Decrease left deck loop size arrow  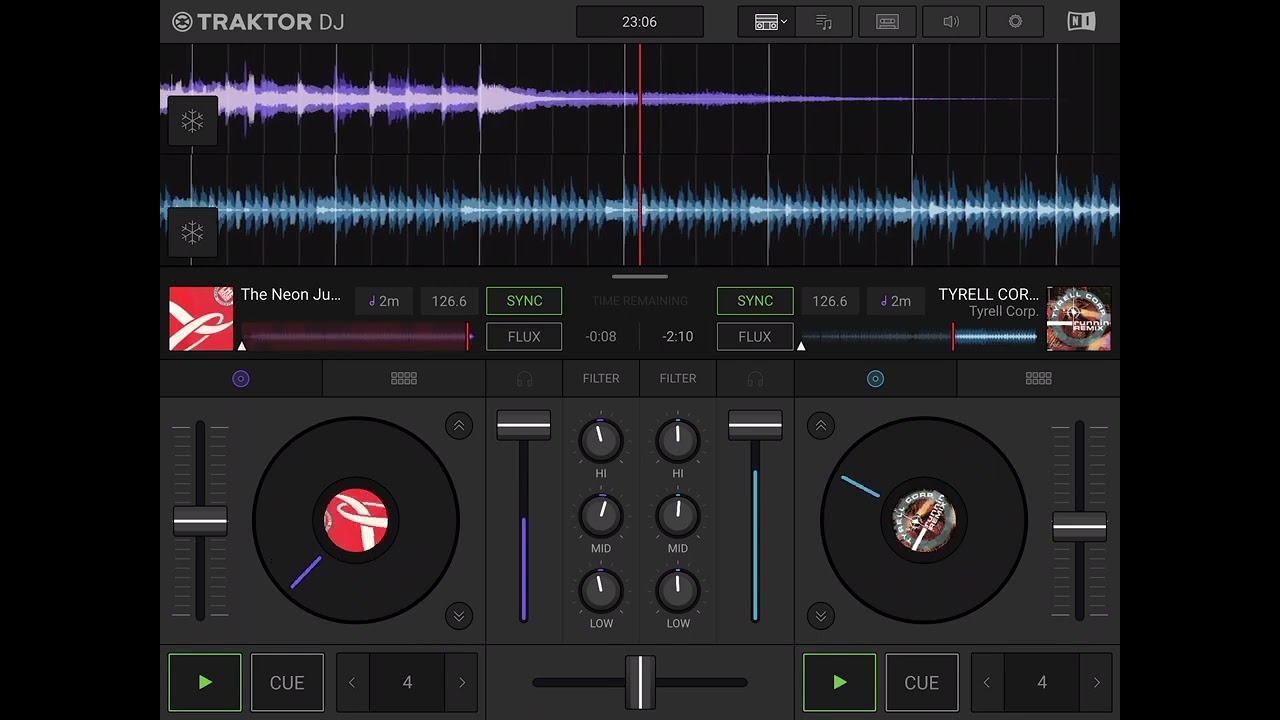click(352, 683)
